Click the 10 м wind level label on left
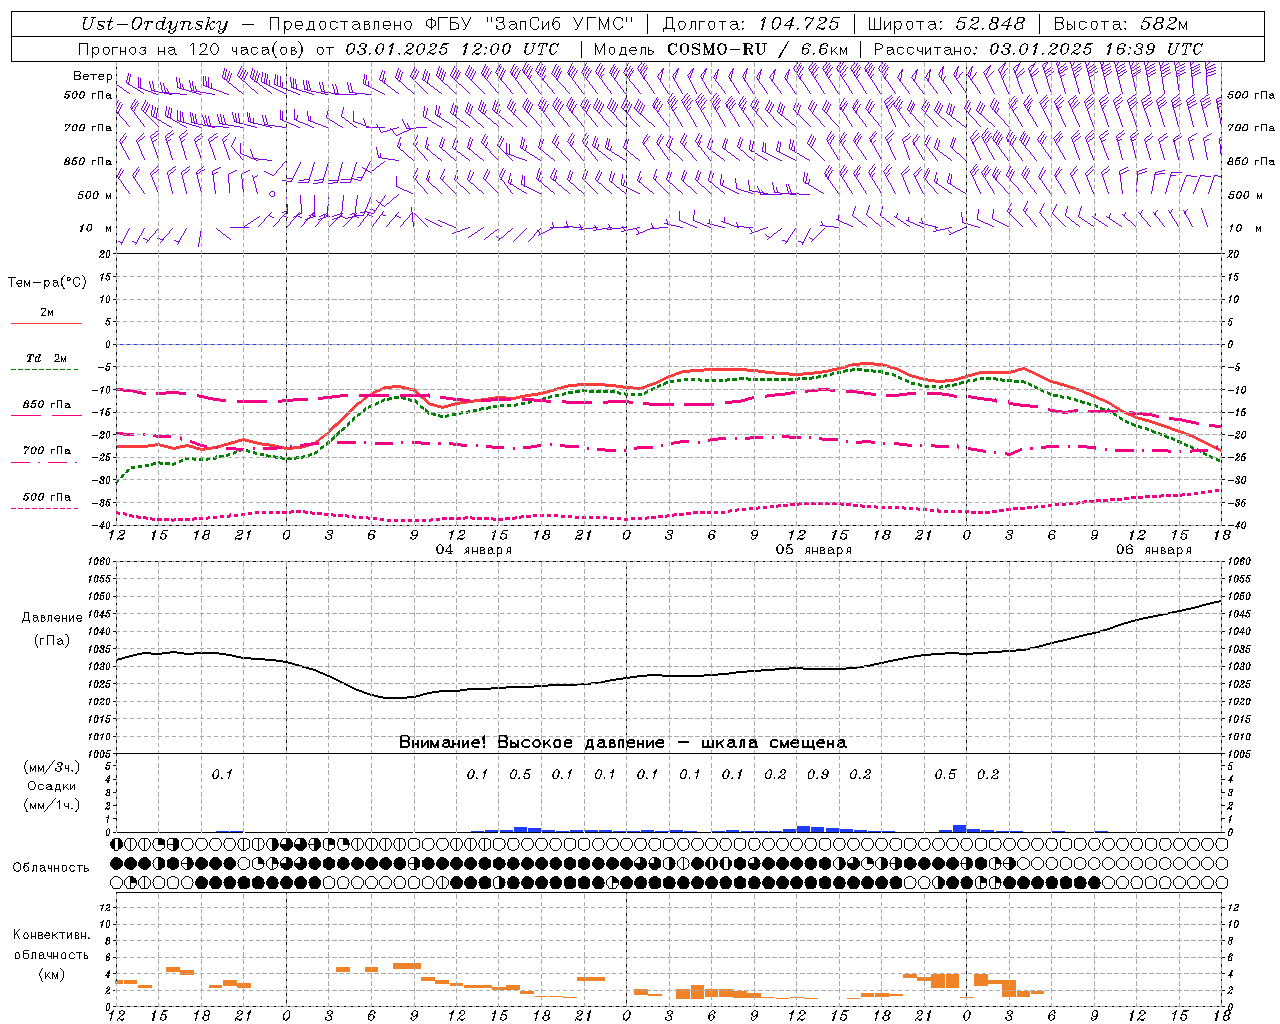The image size is (1280, 1024). click(x=96, y=229)
